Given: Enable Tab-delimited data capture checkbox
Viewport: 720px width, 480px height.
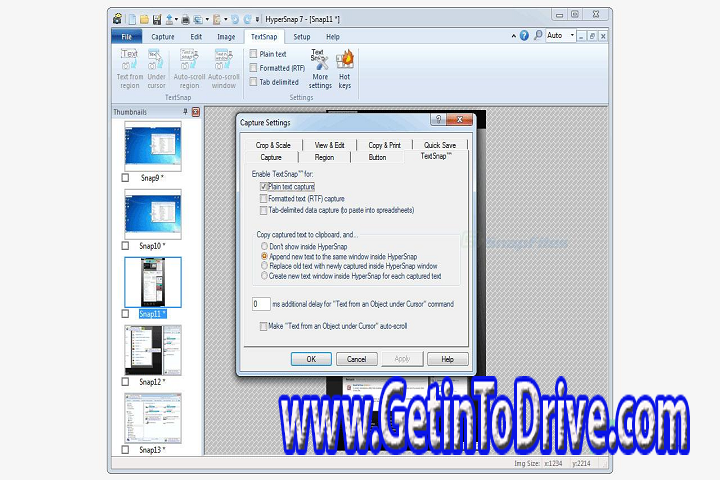Looking at the screenshot, I should click(264, 210).
